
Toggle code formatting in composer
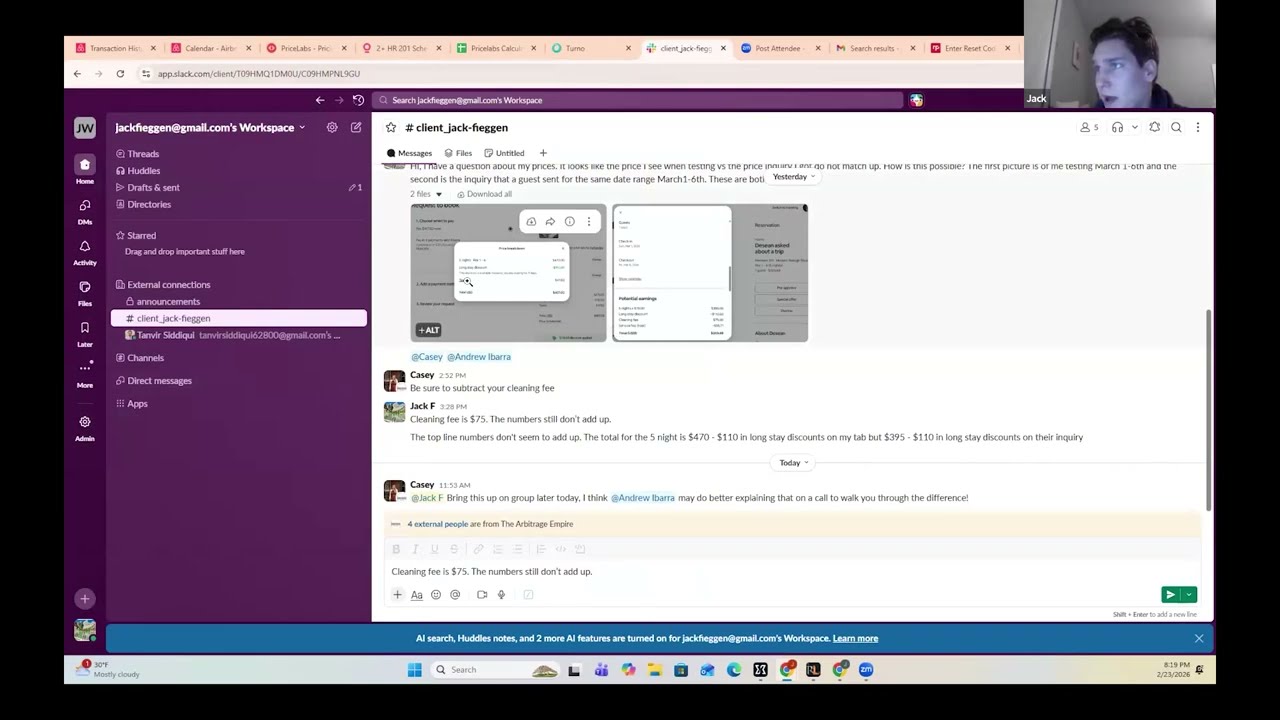coord(560,549)
